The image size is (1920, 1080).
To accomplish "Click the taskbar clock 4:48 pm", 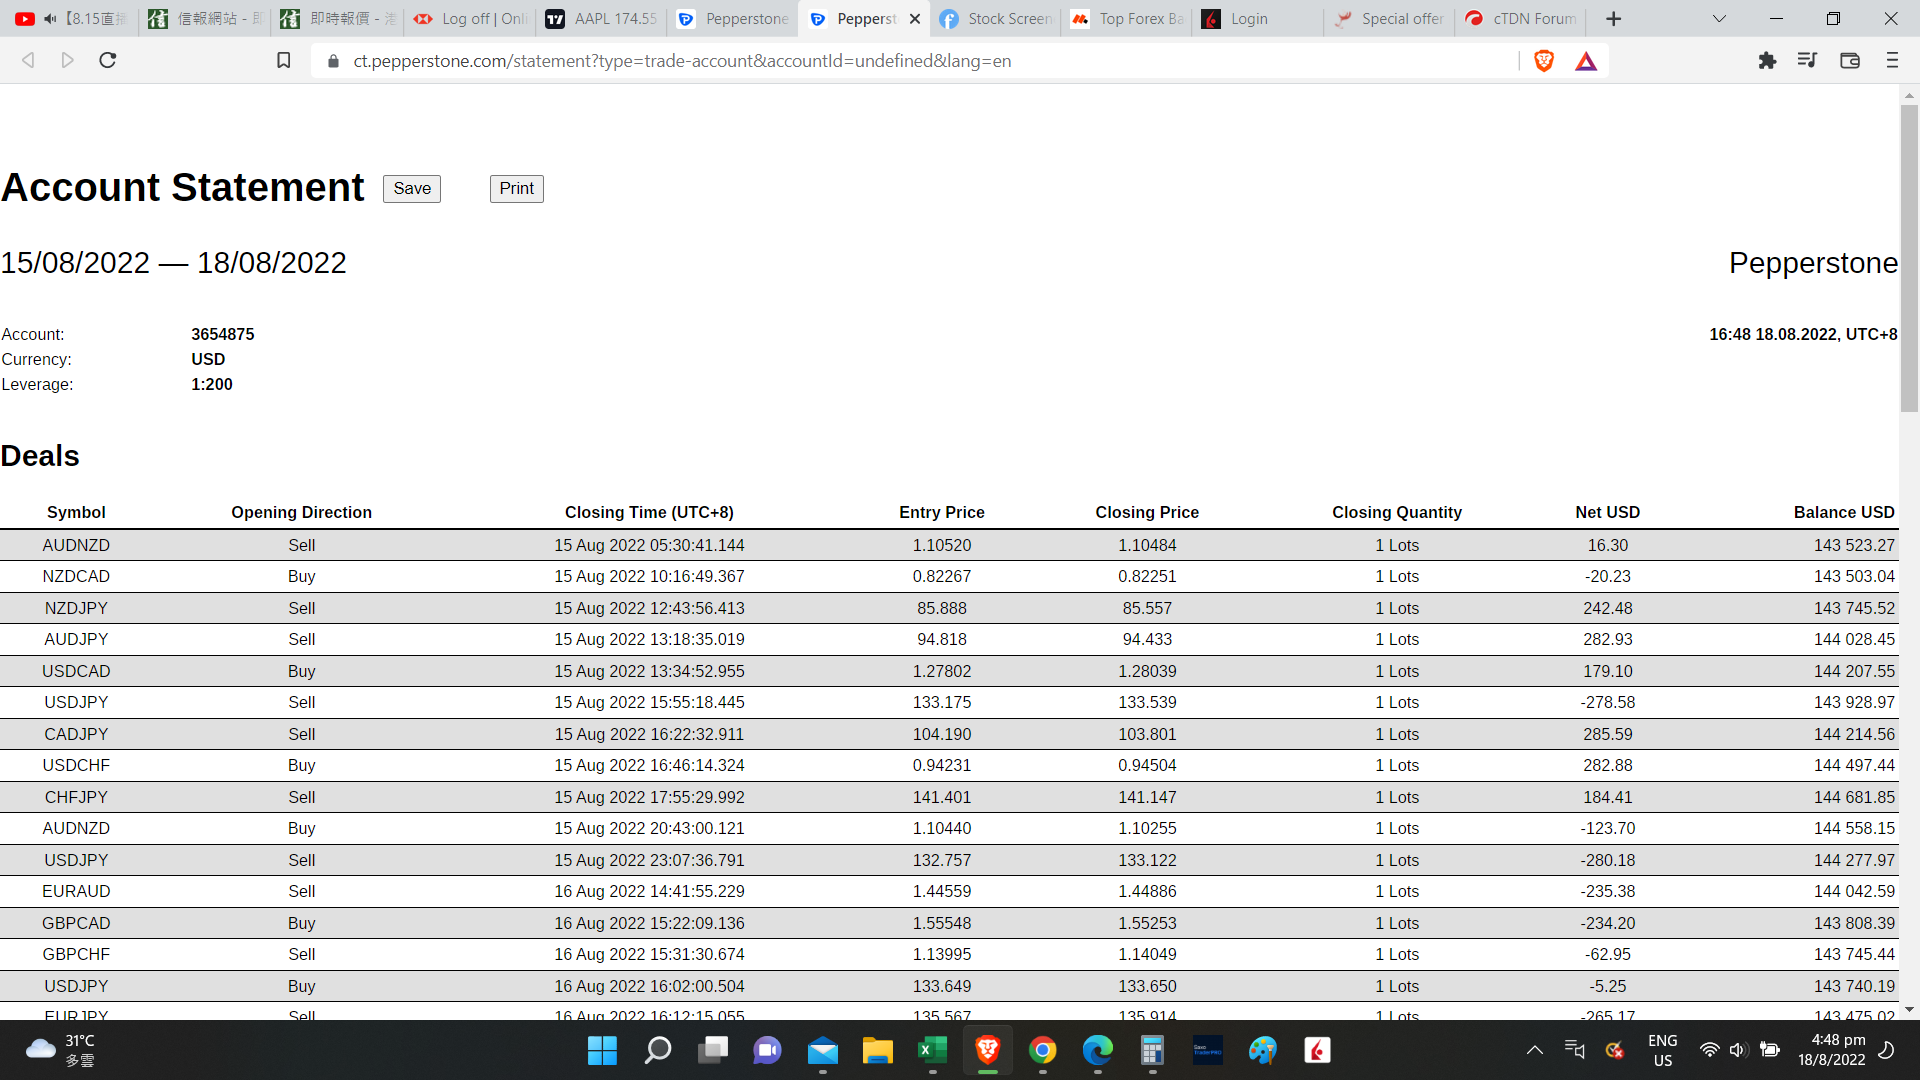I will click(x=1832, y=1050).
